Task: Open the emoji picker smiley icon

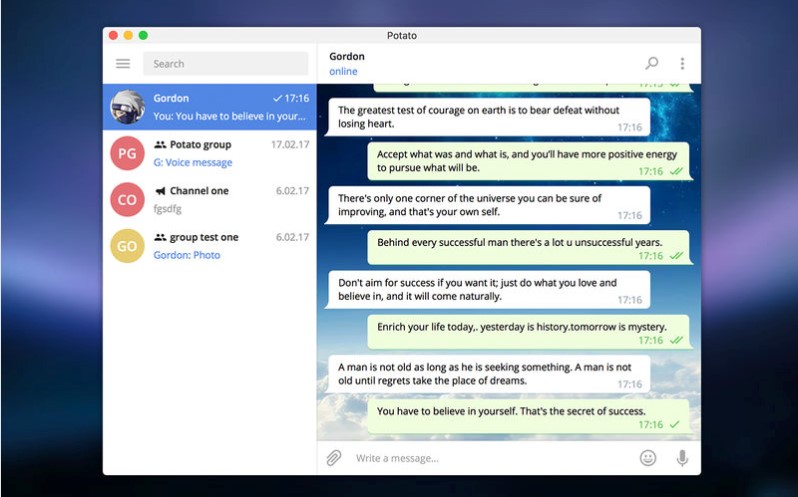Action: click(x=648, y=458)
